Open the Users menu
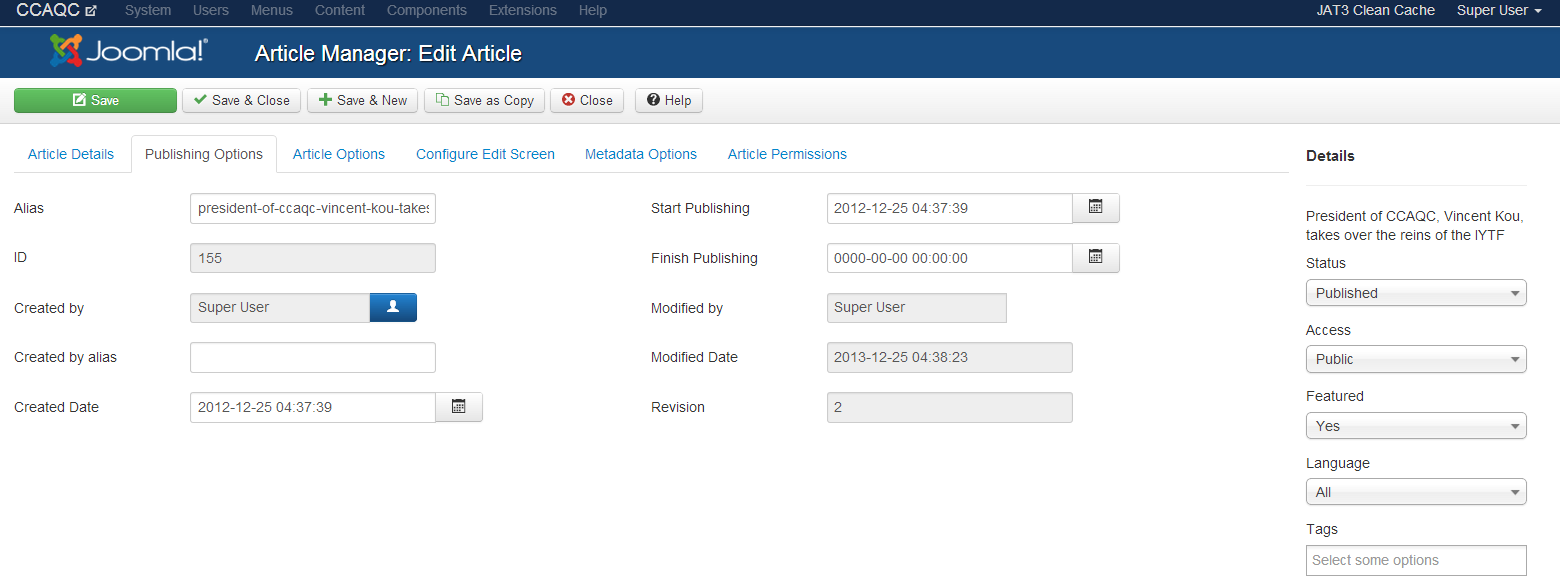The image size is (1560, 582). [211, 10]
